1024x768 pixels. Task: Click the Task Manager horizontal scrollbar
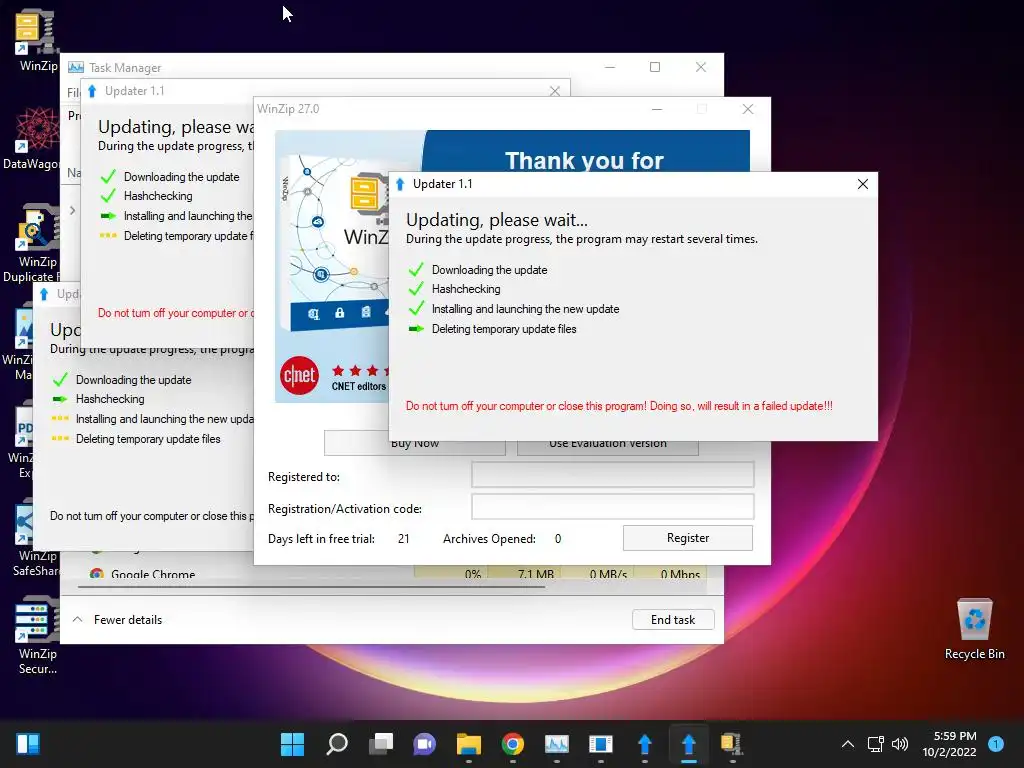point(312,586)
